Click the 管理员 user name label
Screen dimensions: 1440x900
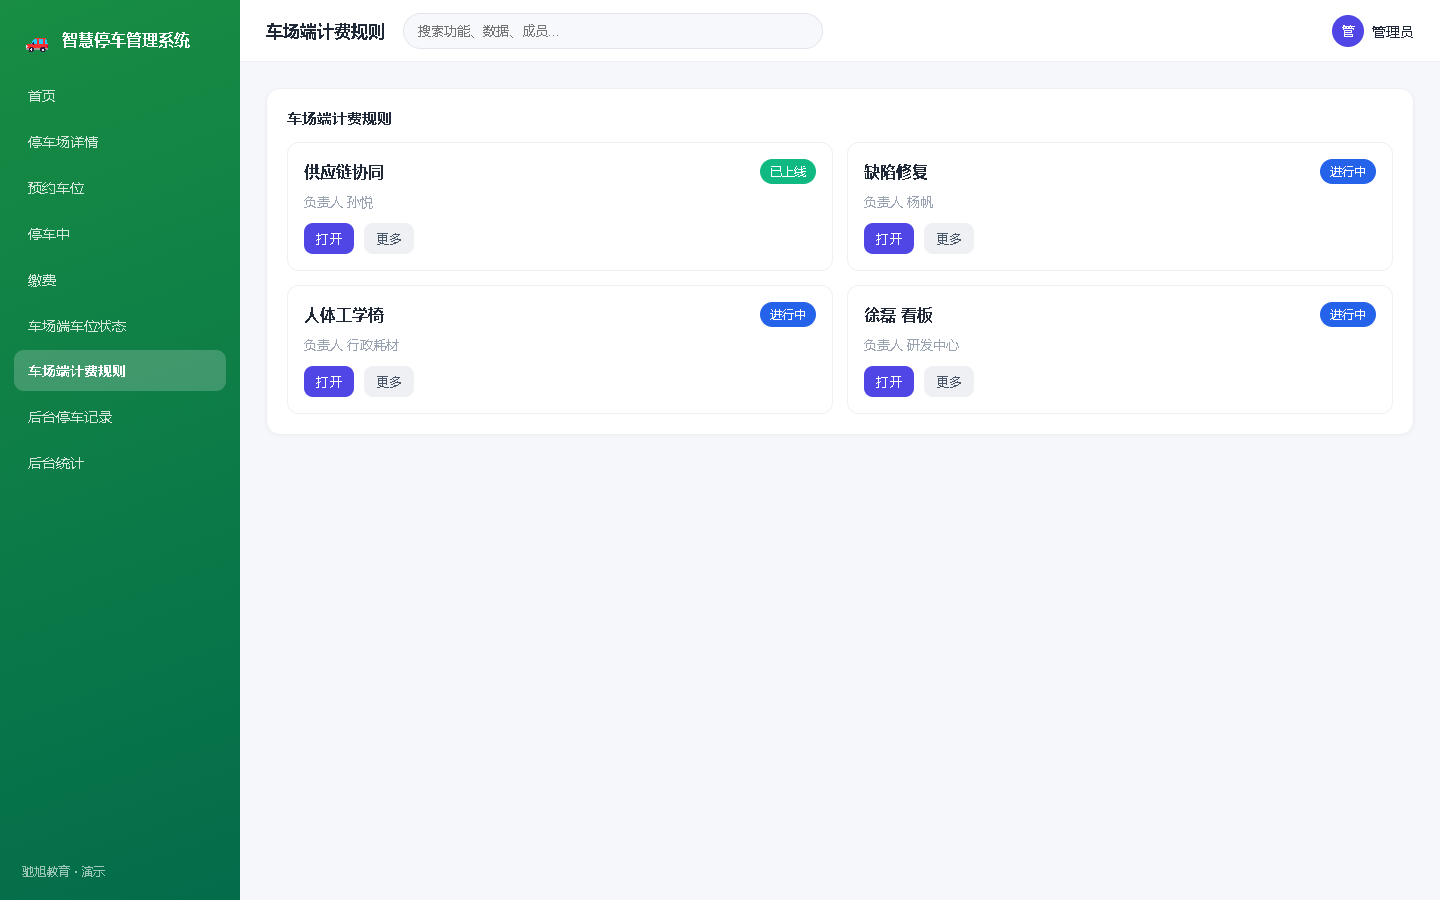click(x=1392, y=32)
